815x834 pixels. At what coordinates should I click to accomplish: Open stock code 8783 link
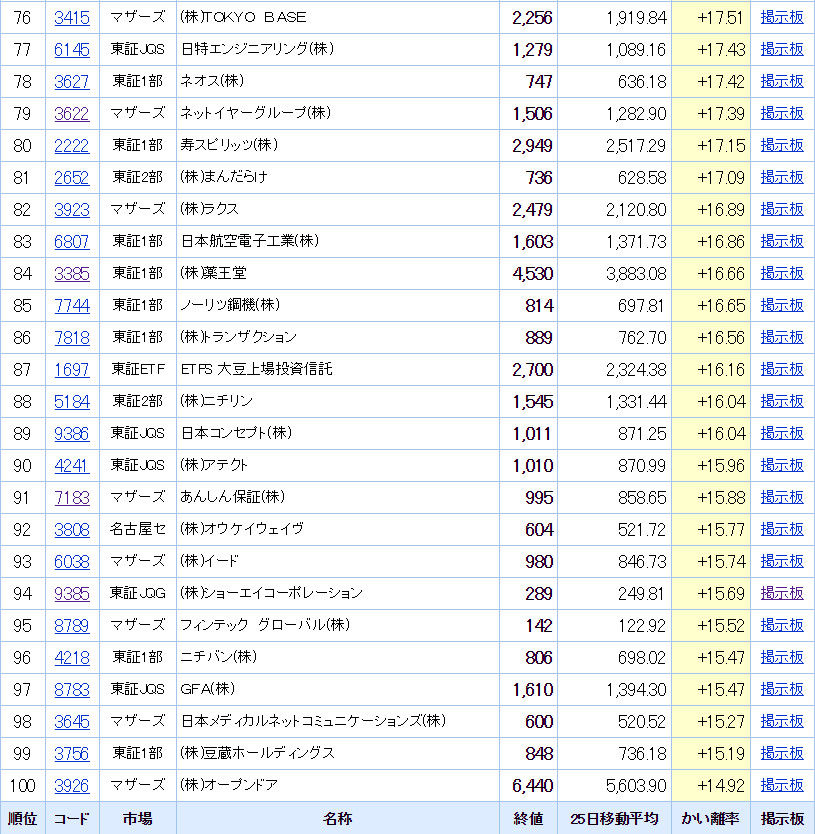tap(72, 689)
